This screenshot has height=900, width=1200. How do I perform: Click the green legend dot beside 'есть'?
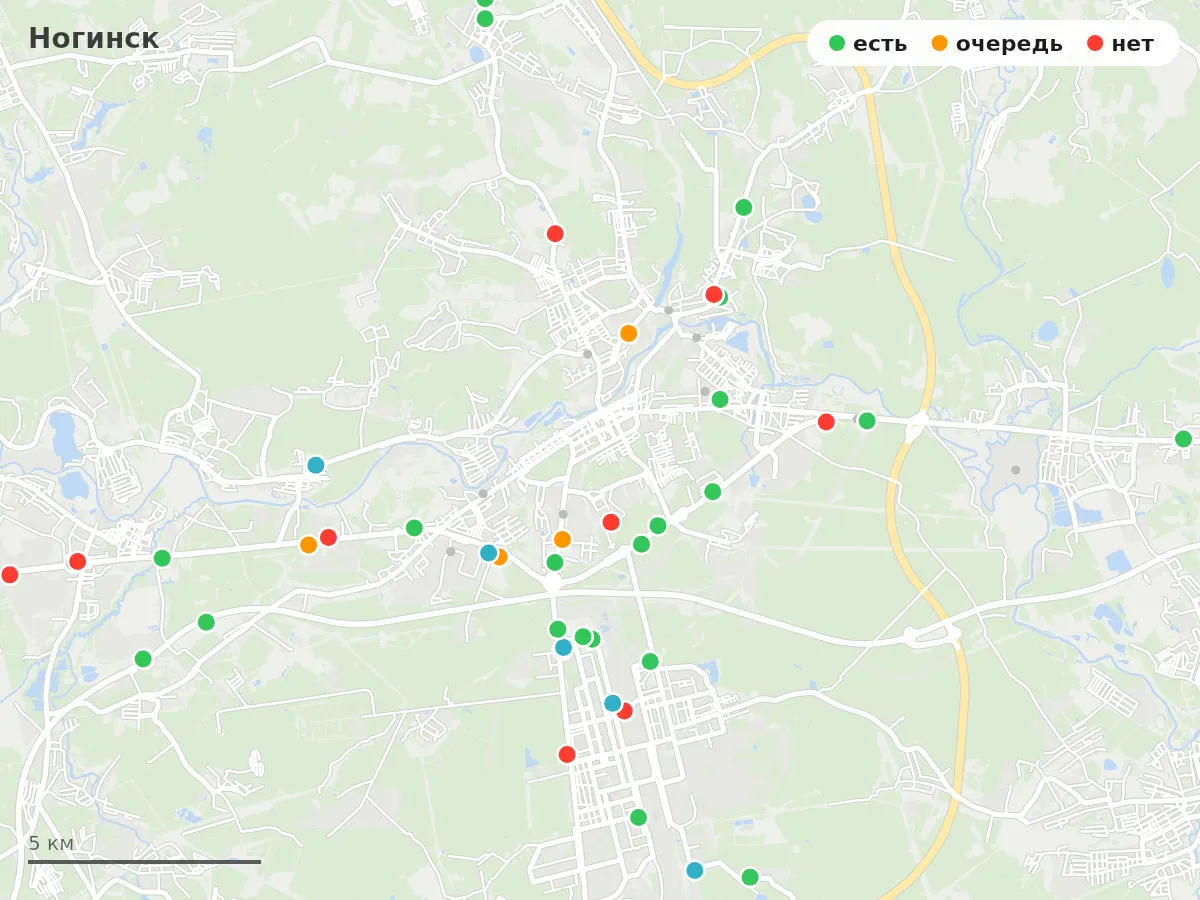[837, 43]
